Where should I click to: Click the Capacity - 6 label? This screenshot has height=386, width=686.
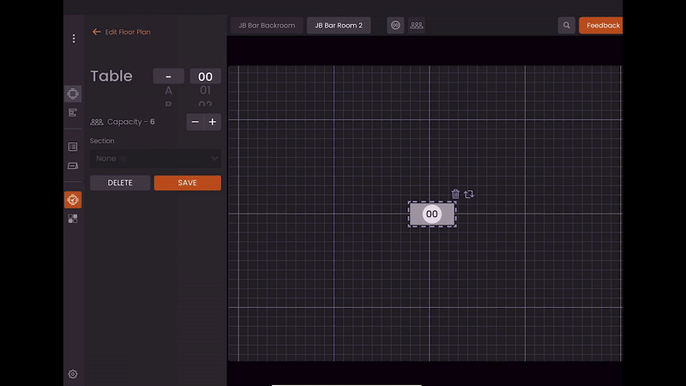(x=131, y=122)
